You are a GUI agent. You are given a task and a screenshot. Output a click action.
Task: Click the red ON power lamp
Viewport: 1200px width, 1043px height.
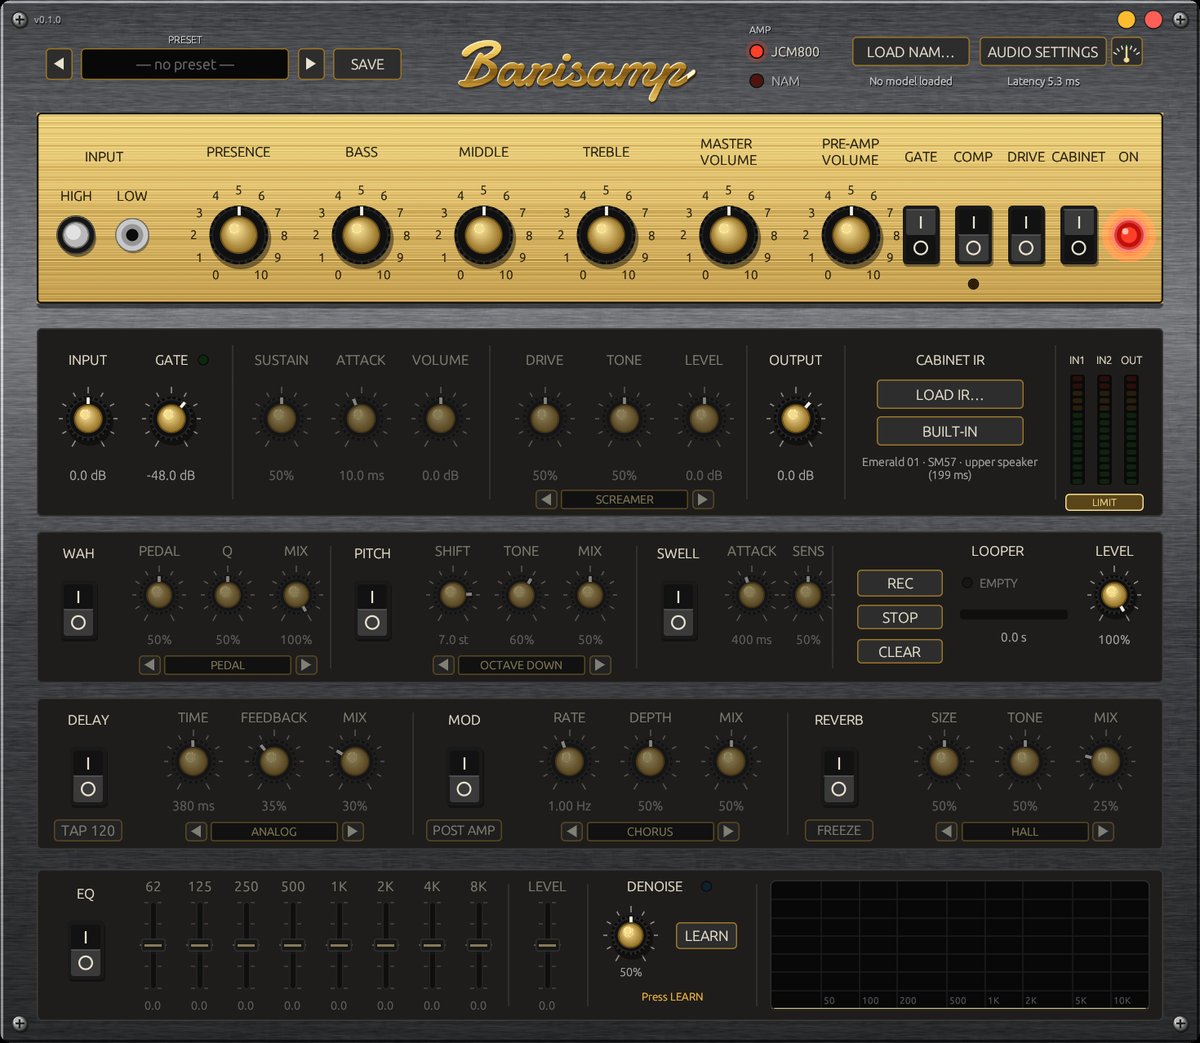click(x=1128, y=235)
